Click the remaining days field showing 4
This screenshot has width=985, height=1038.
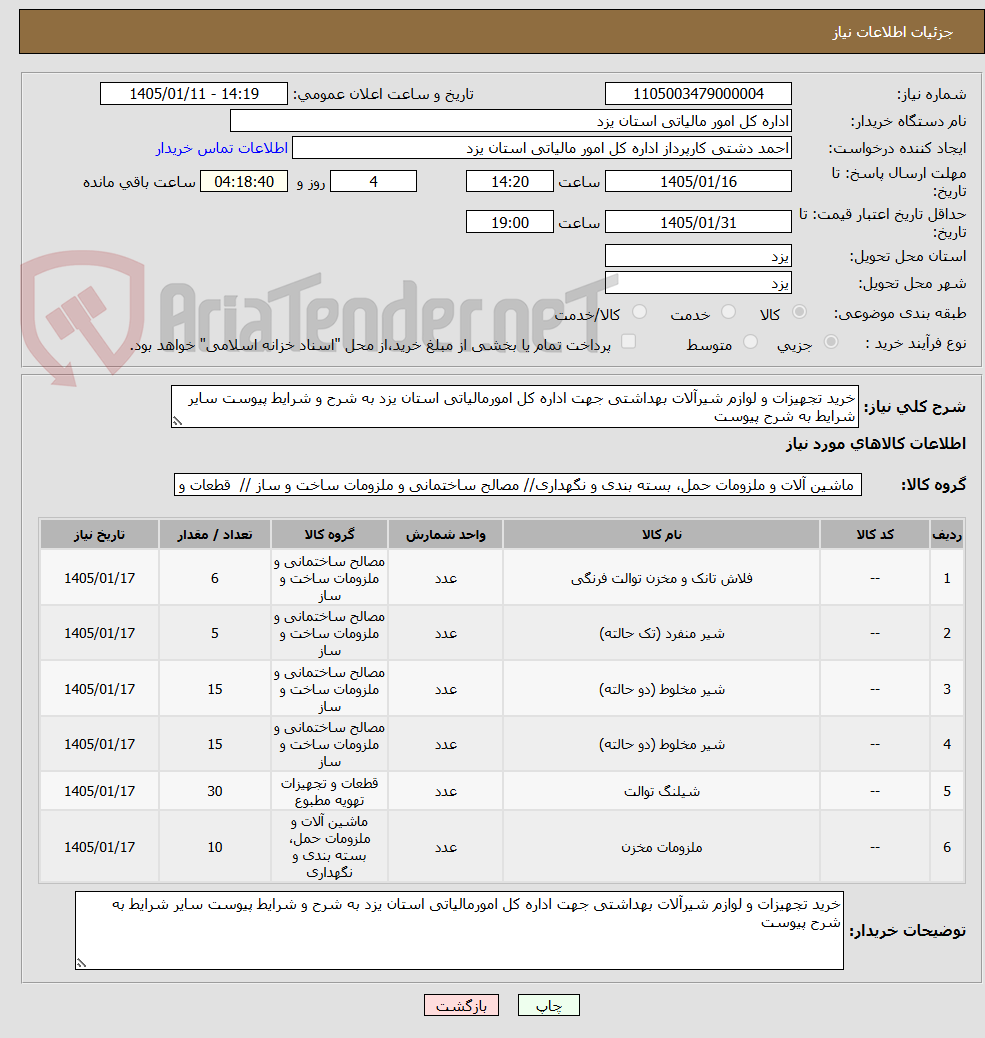pos(373,181)
